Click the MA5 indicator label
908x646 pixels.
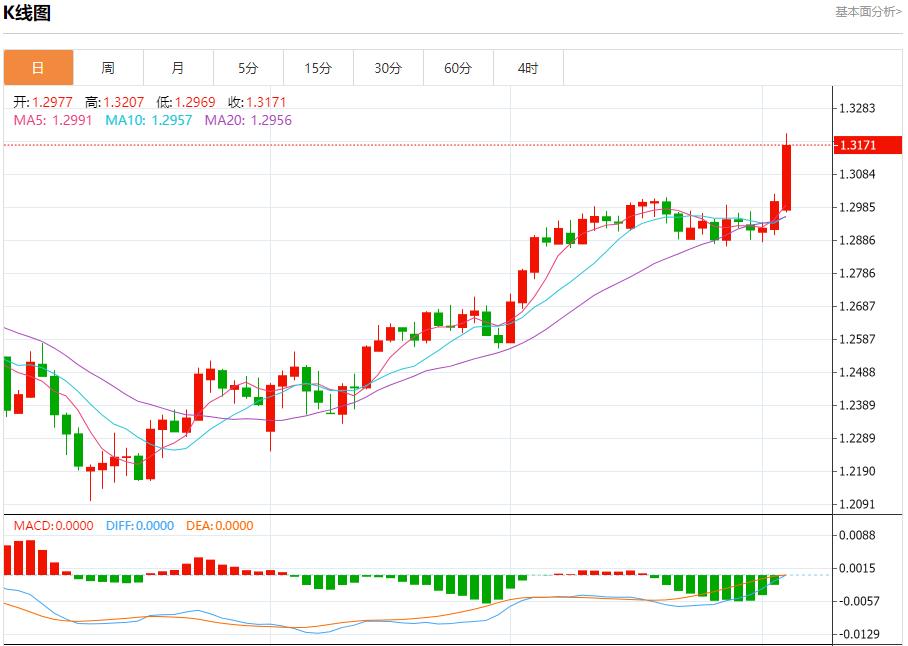point(52,120)
